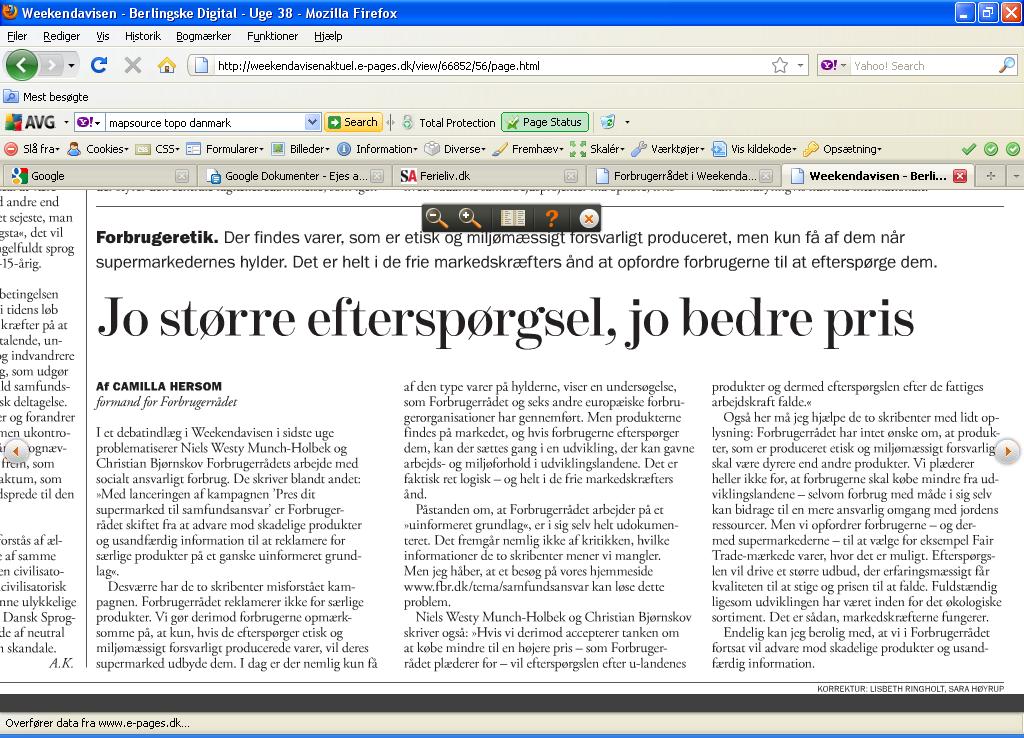Image resolution: width=1024 pixels, height=738 pixels.
Task: Open the Funktioner menu
Action: coord(272,36)
